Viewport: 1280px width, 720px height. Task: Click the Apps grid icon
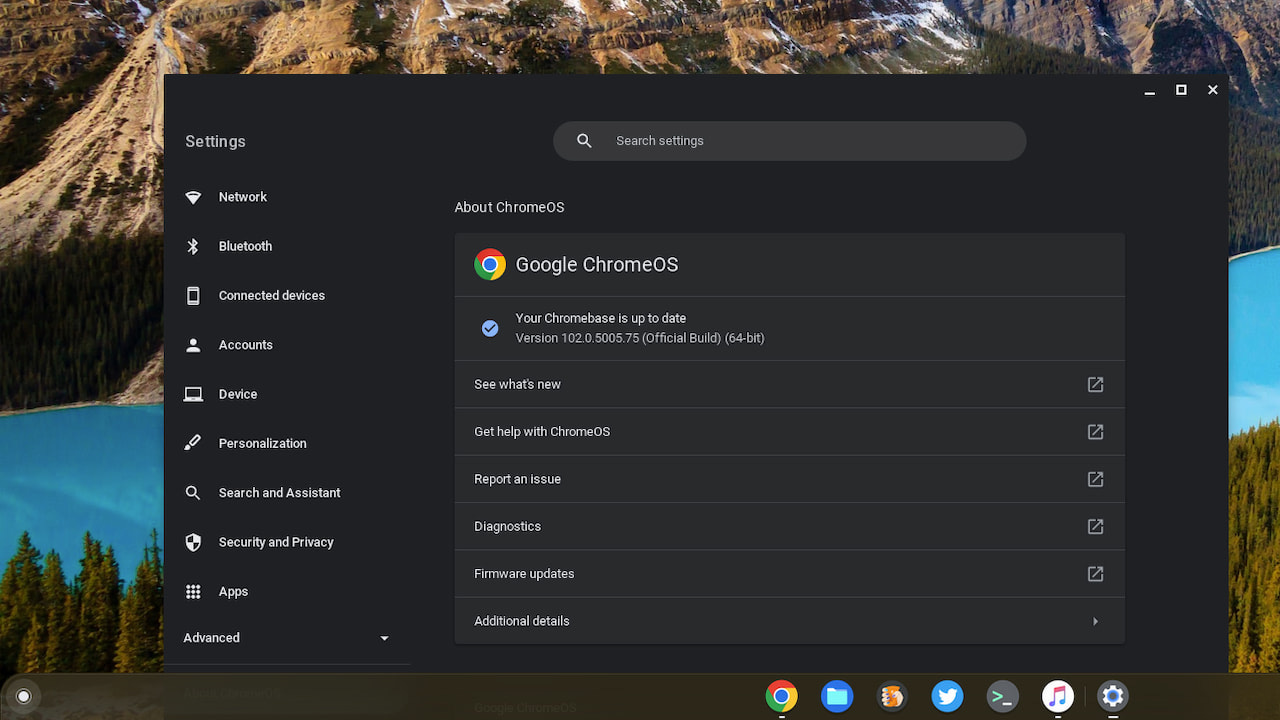click(x=193, y=591)
